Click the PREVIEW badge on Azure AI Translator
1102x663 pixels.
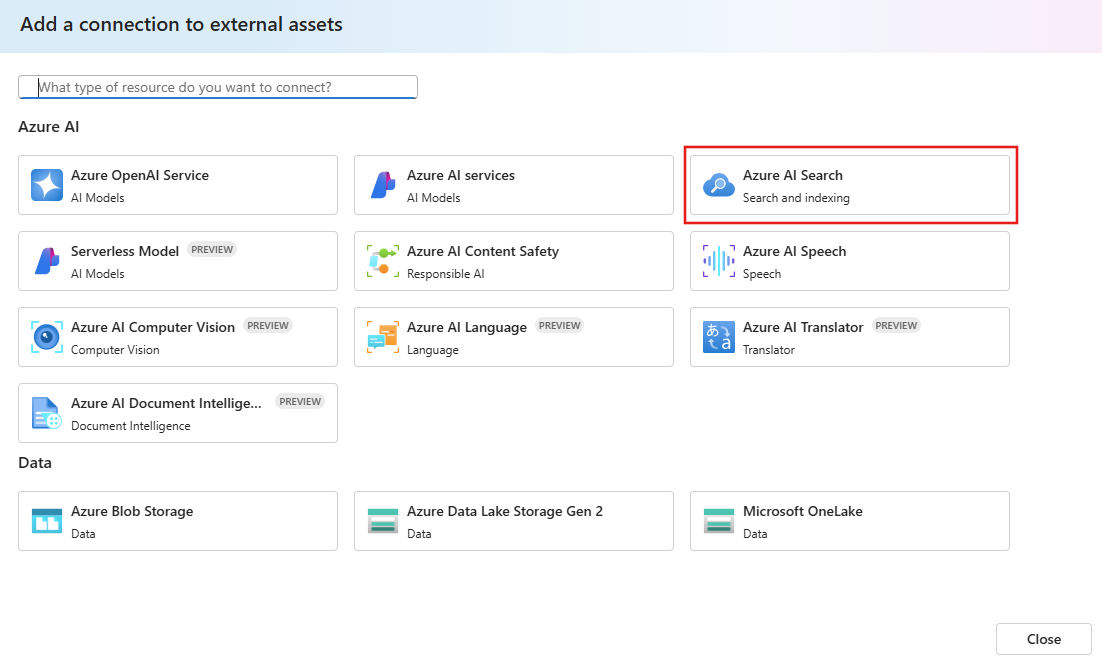tap(896, 326)
